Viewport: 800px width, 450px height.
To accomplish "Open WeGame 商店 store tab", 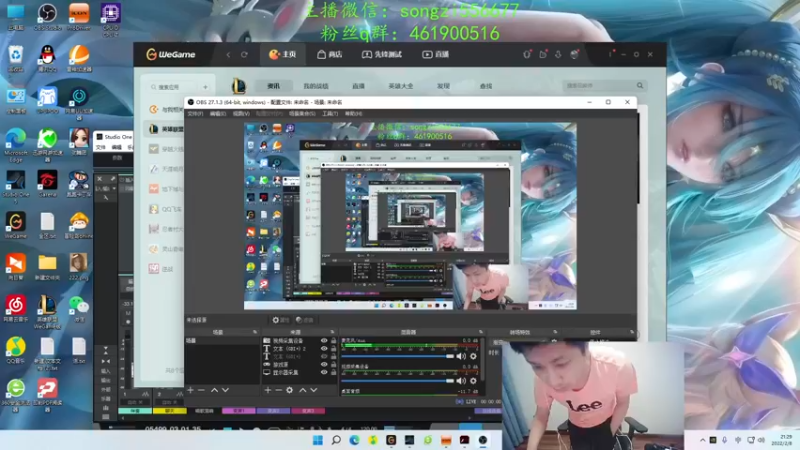I will click(x=330, y=55).
